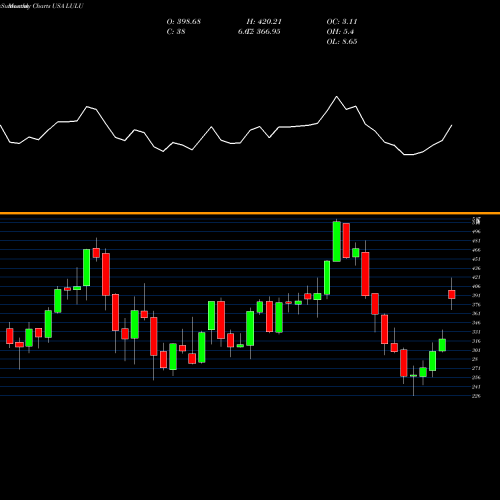The height and width of the screenshot is (500, 500).
Task: Click the close value starting C: 38
Action: tap(176, 32)
